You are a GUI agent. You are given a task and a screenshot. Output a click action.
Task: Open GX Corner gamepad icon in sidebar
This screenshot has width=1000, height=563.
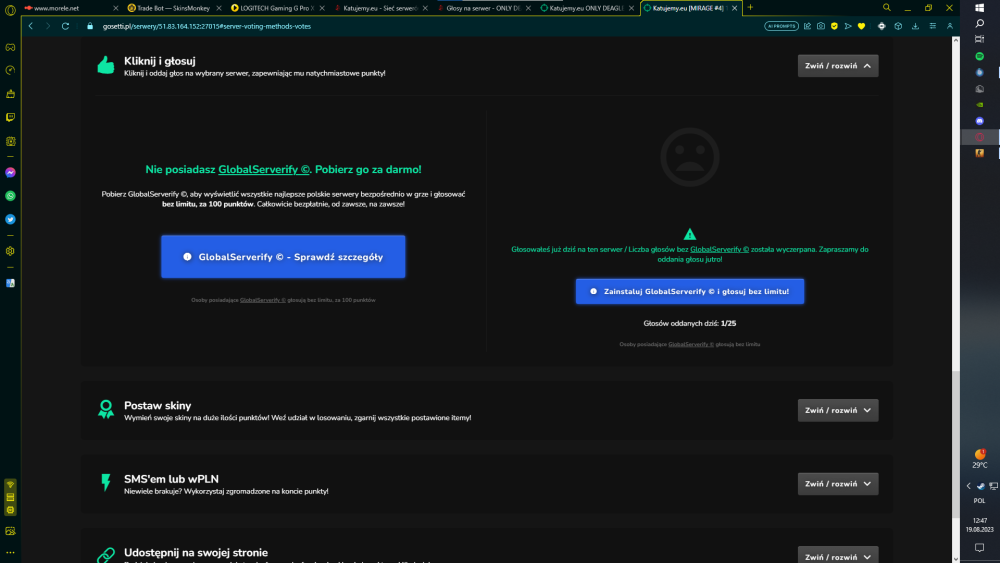pos(10,47)
